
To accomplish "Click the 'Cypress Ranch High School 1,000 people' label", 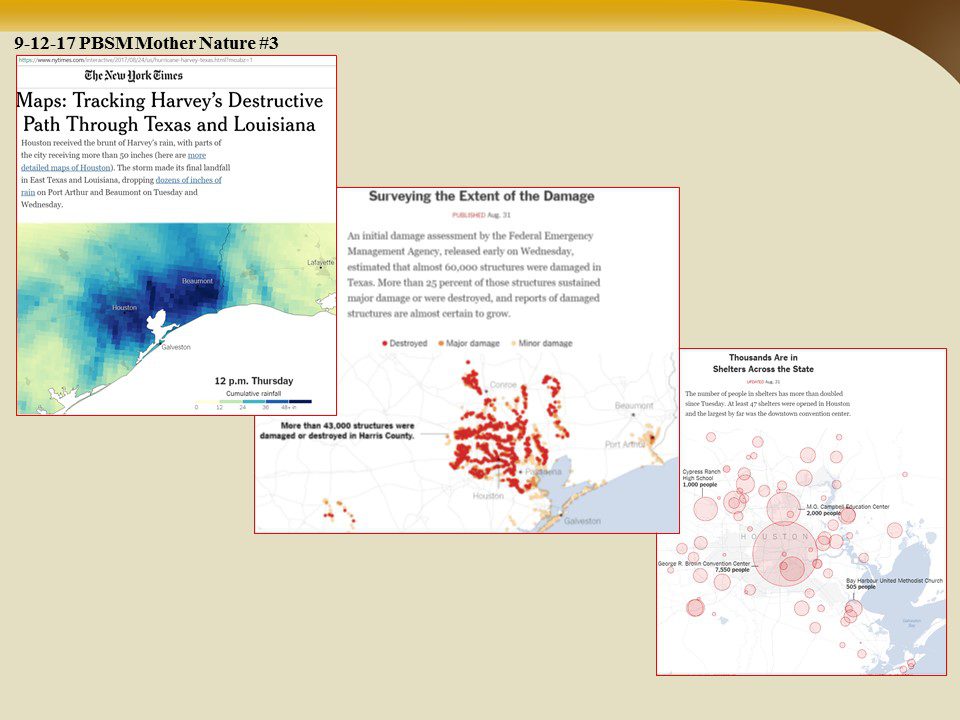I will click(x=701, y=478).
